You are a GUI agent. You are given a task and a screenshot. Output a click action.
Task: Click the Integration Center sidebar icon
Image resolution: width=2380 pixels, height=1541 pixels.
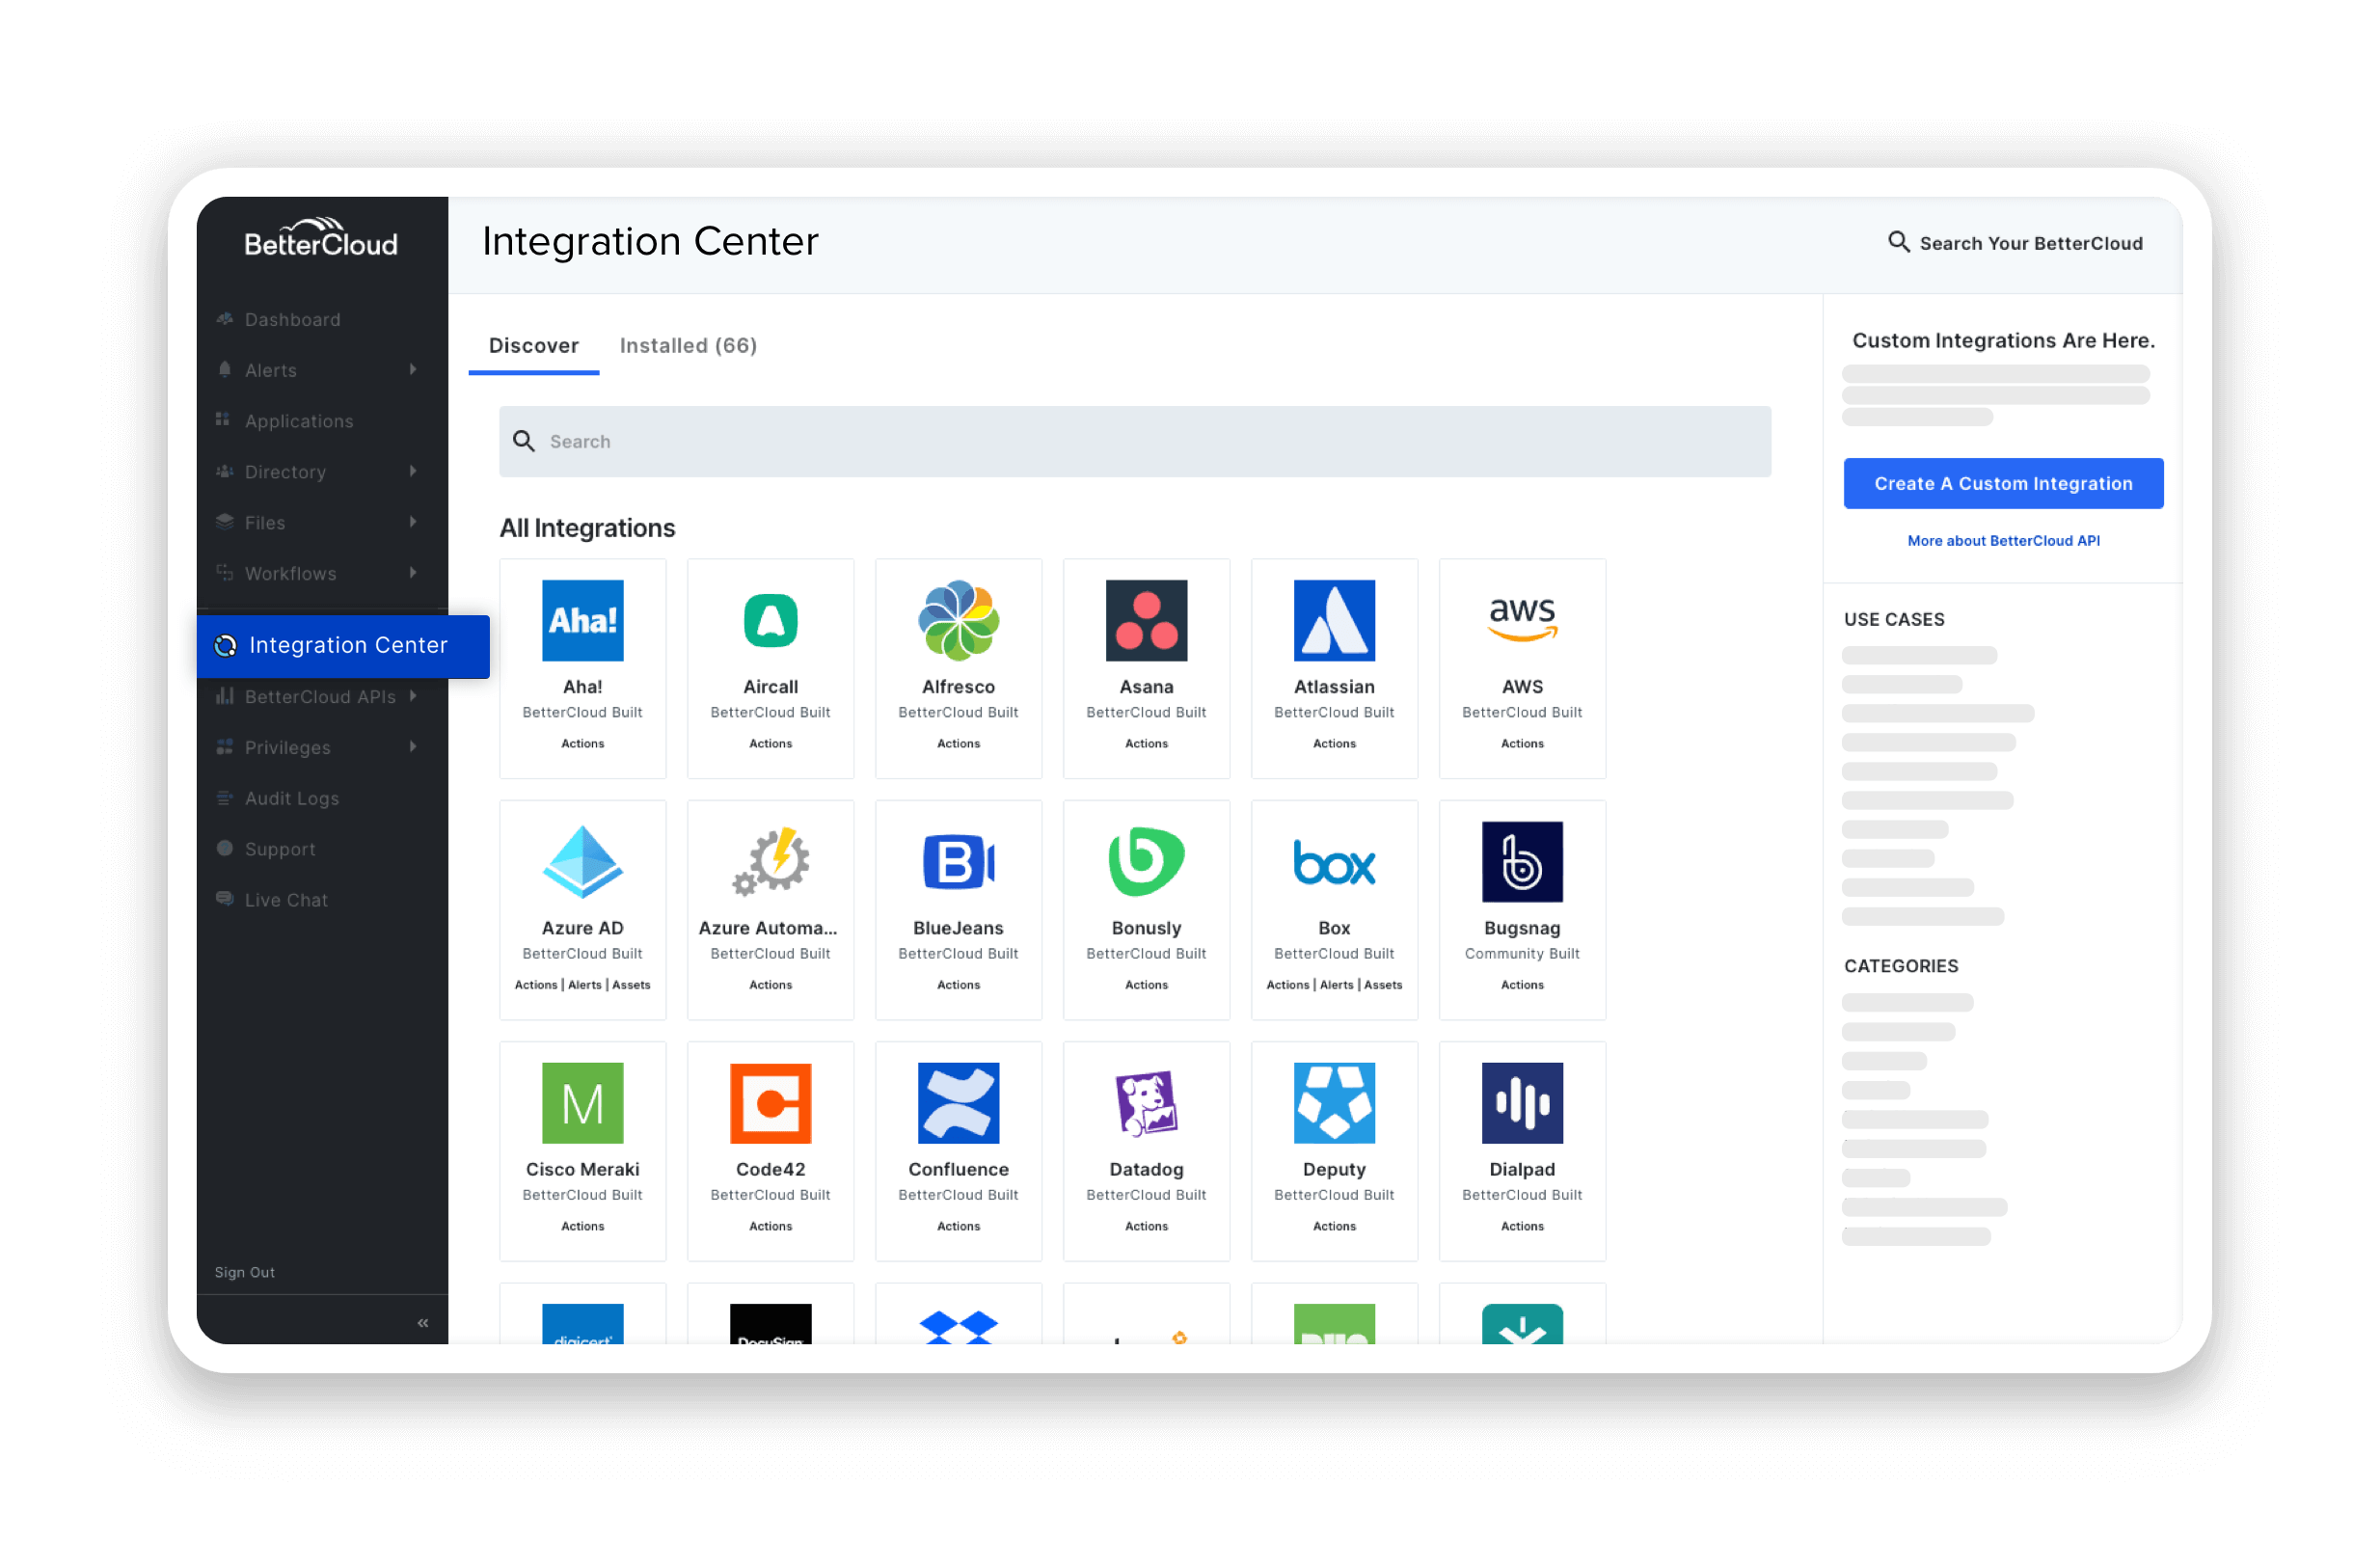click(x=225, y=646)
